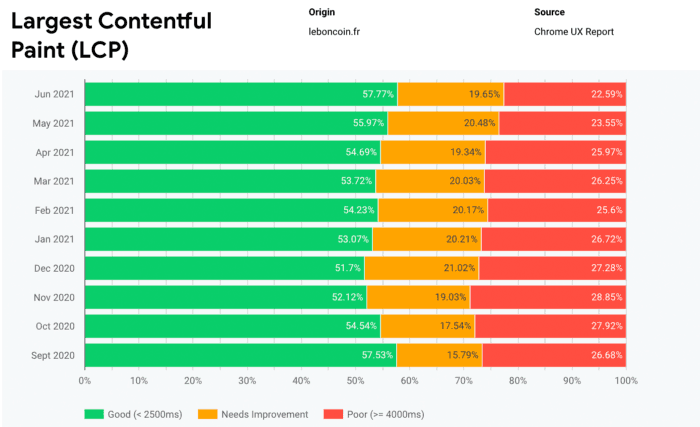
Task: Click the Oct 2020 orange 17.54% segment
Action: click(x=427, y=326)
